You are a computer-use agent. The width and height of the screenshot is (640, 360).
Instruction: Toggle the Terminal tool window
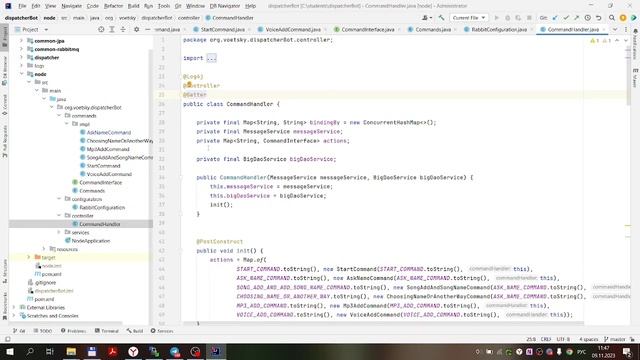click(107, 331)
